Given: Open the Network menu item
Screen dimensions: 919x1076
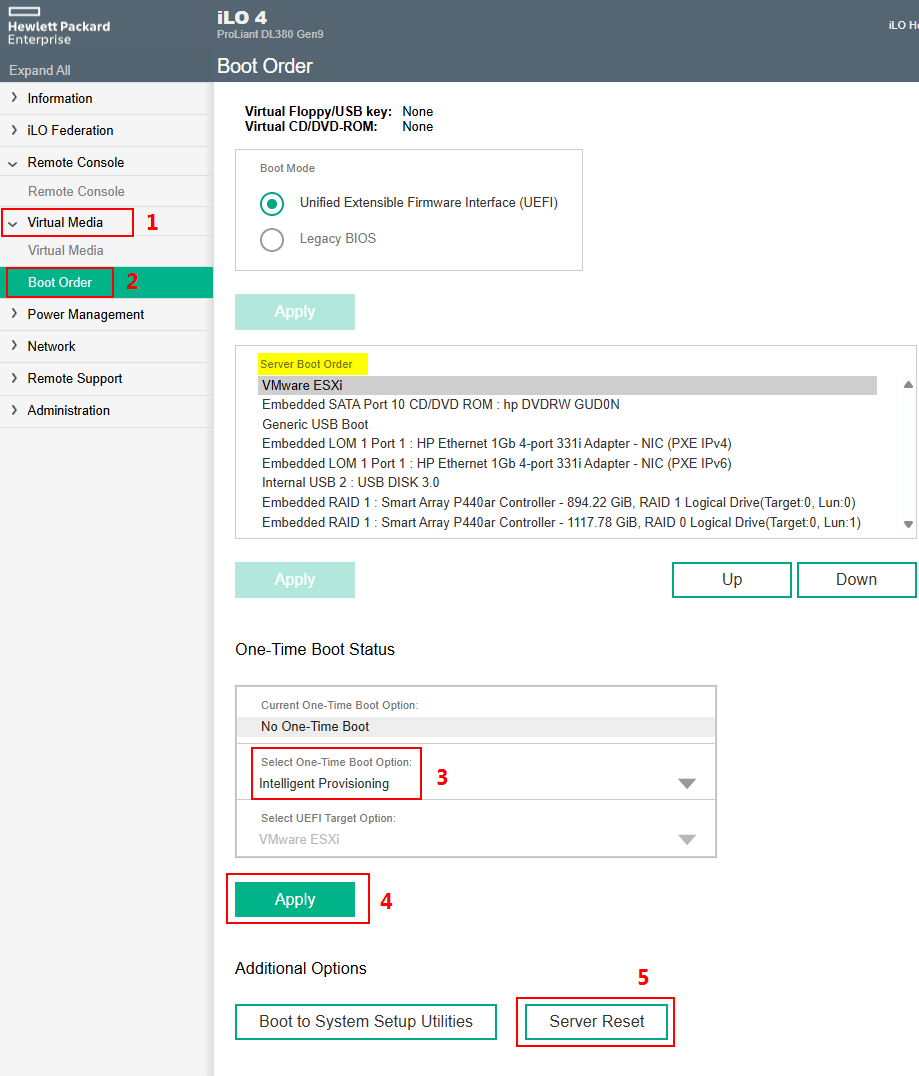Looking at the screenshot, I should pos(51,347).
